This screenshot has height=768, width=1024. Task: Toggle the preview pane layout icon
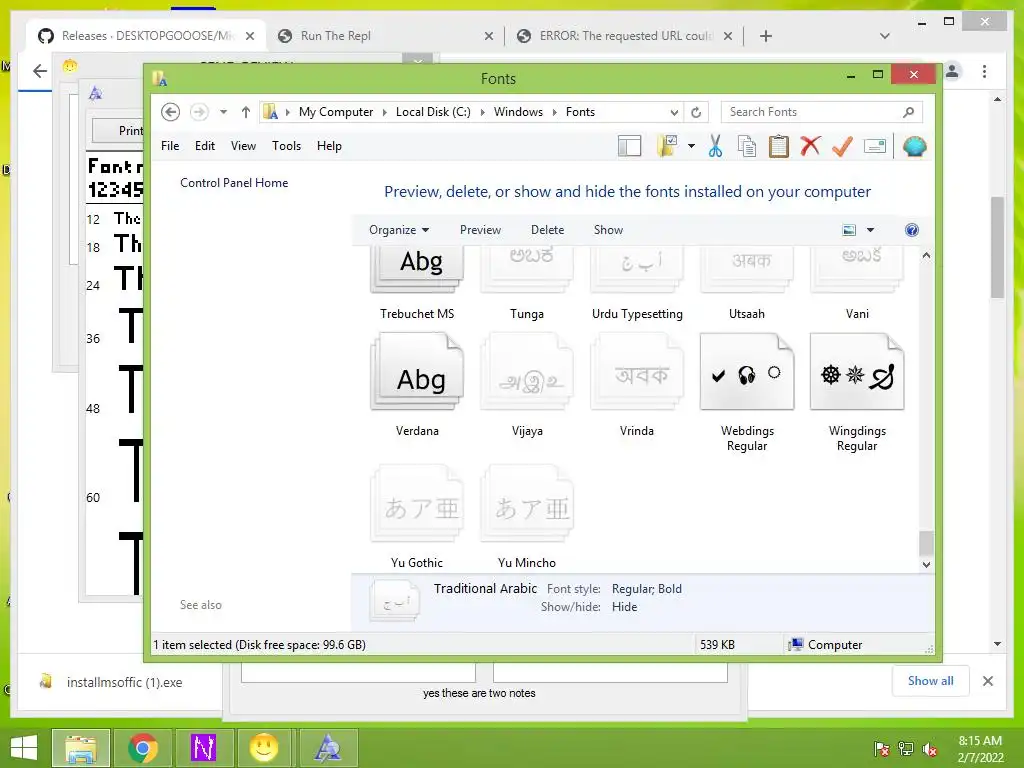630,146
